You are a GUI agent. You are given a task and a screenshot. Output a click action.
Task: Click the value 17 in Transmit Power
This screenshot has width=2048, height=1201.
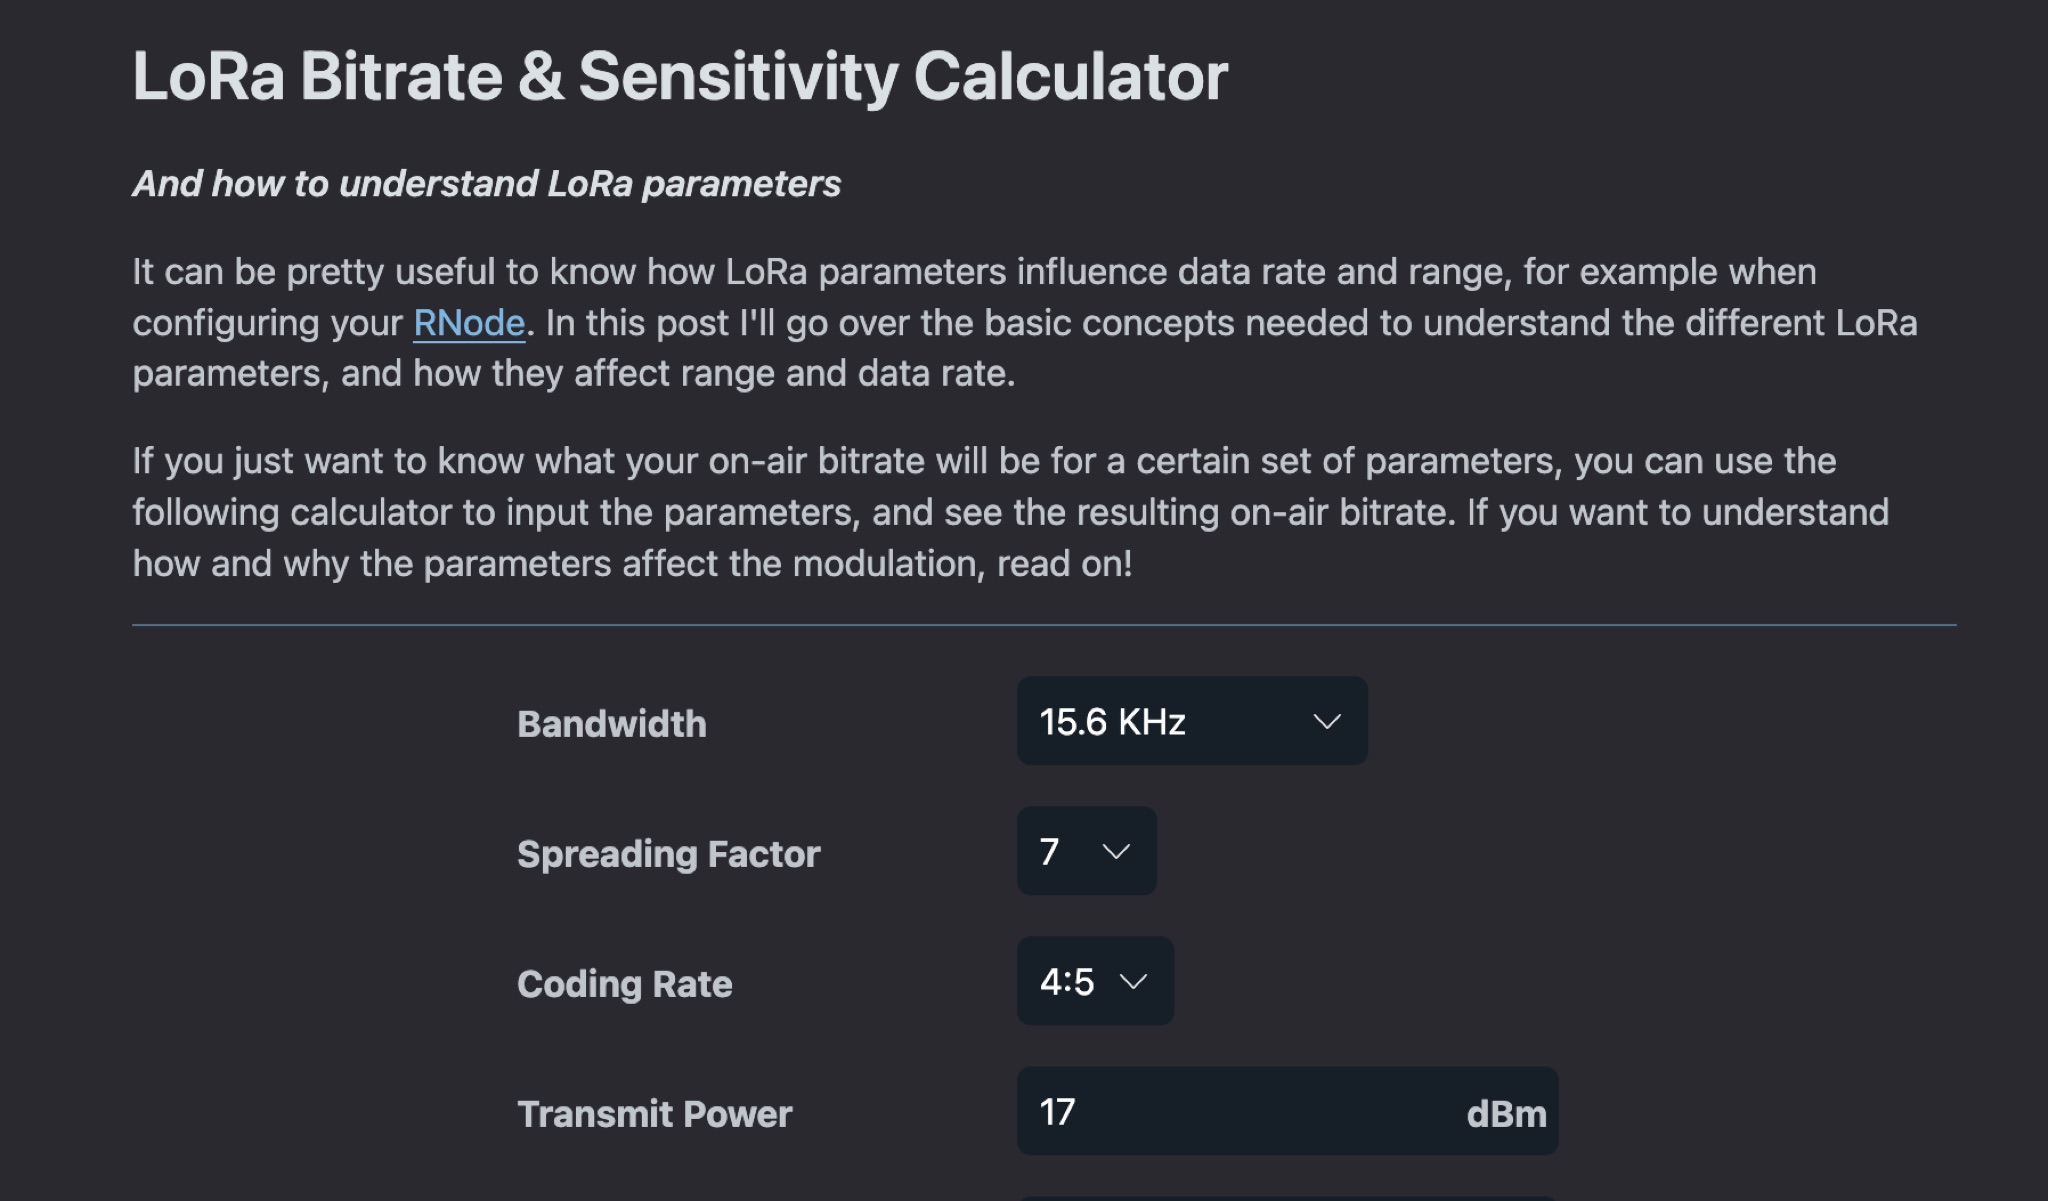click(1057, 1112)
